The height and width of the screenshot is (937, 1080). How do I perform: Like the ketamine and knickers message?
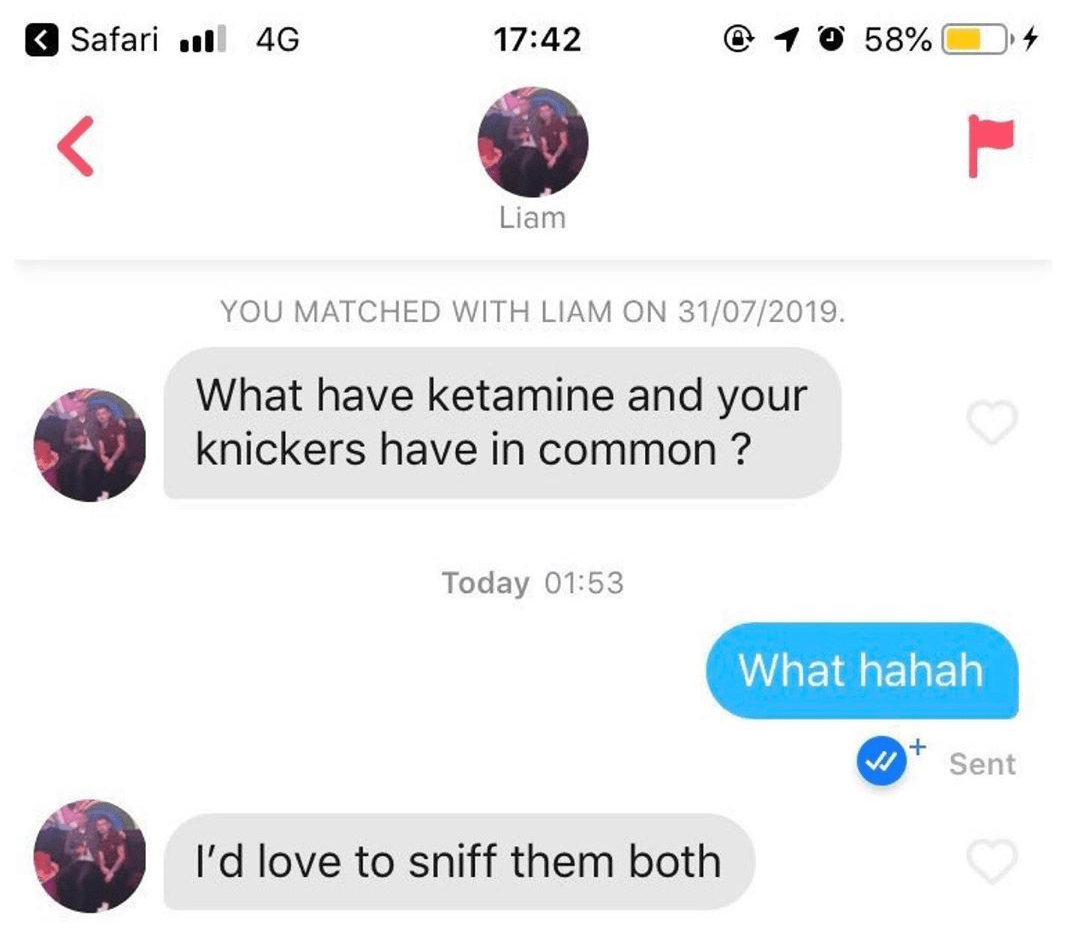(x=992, y=422)
